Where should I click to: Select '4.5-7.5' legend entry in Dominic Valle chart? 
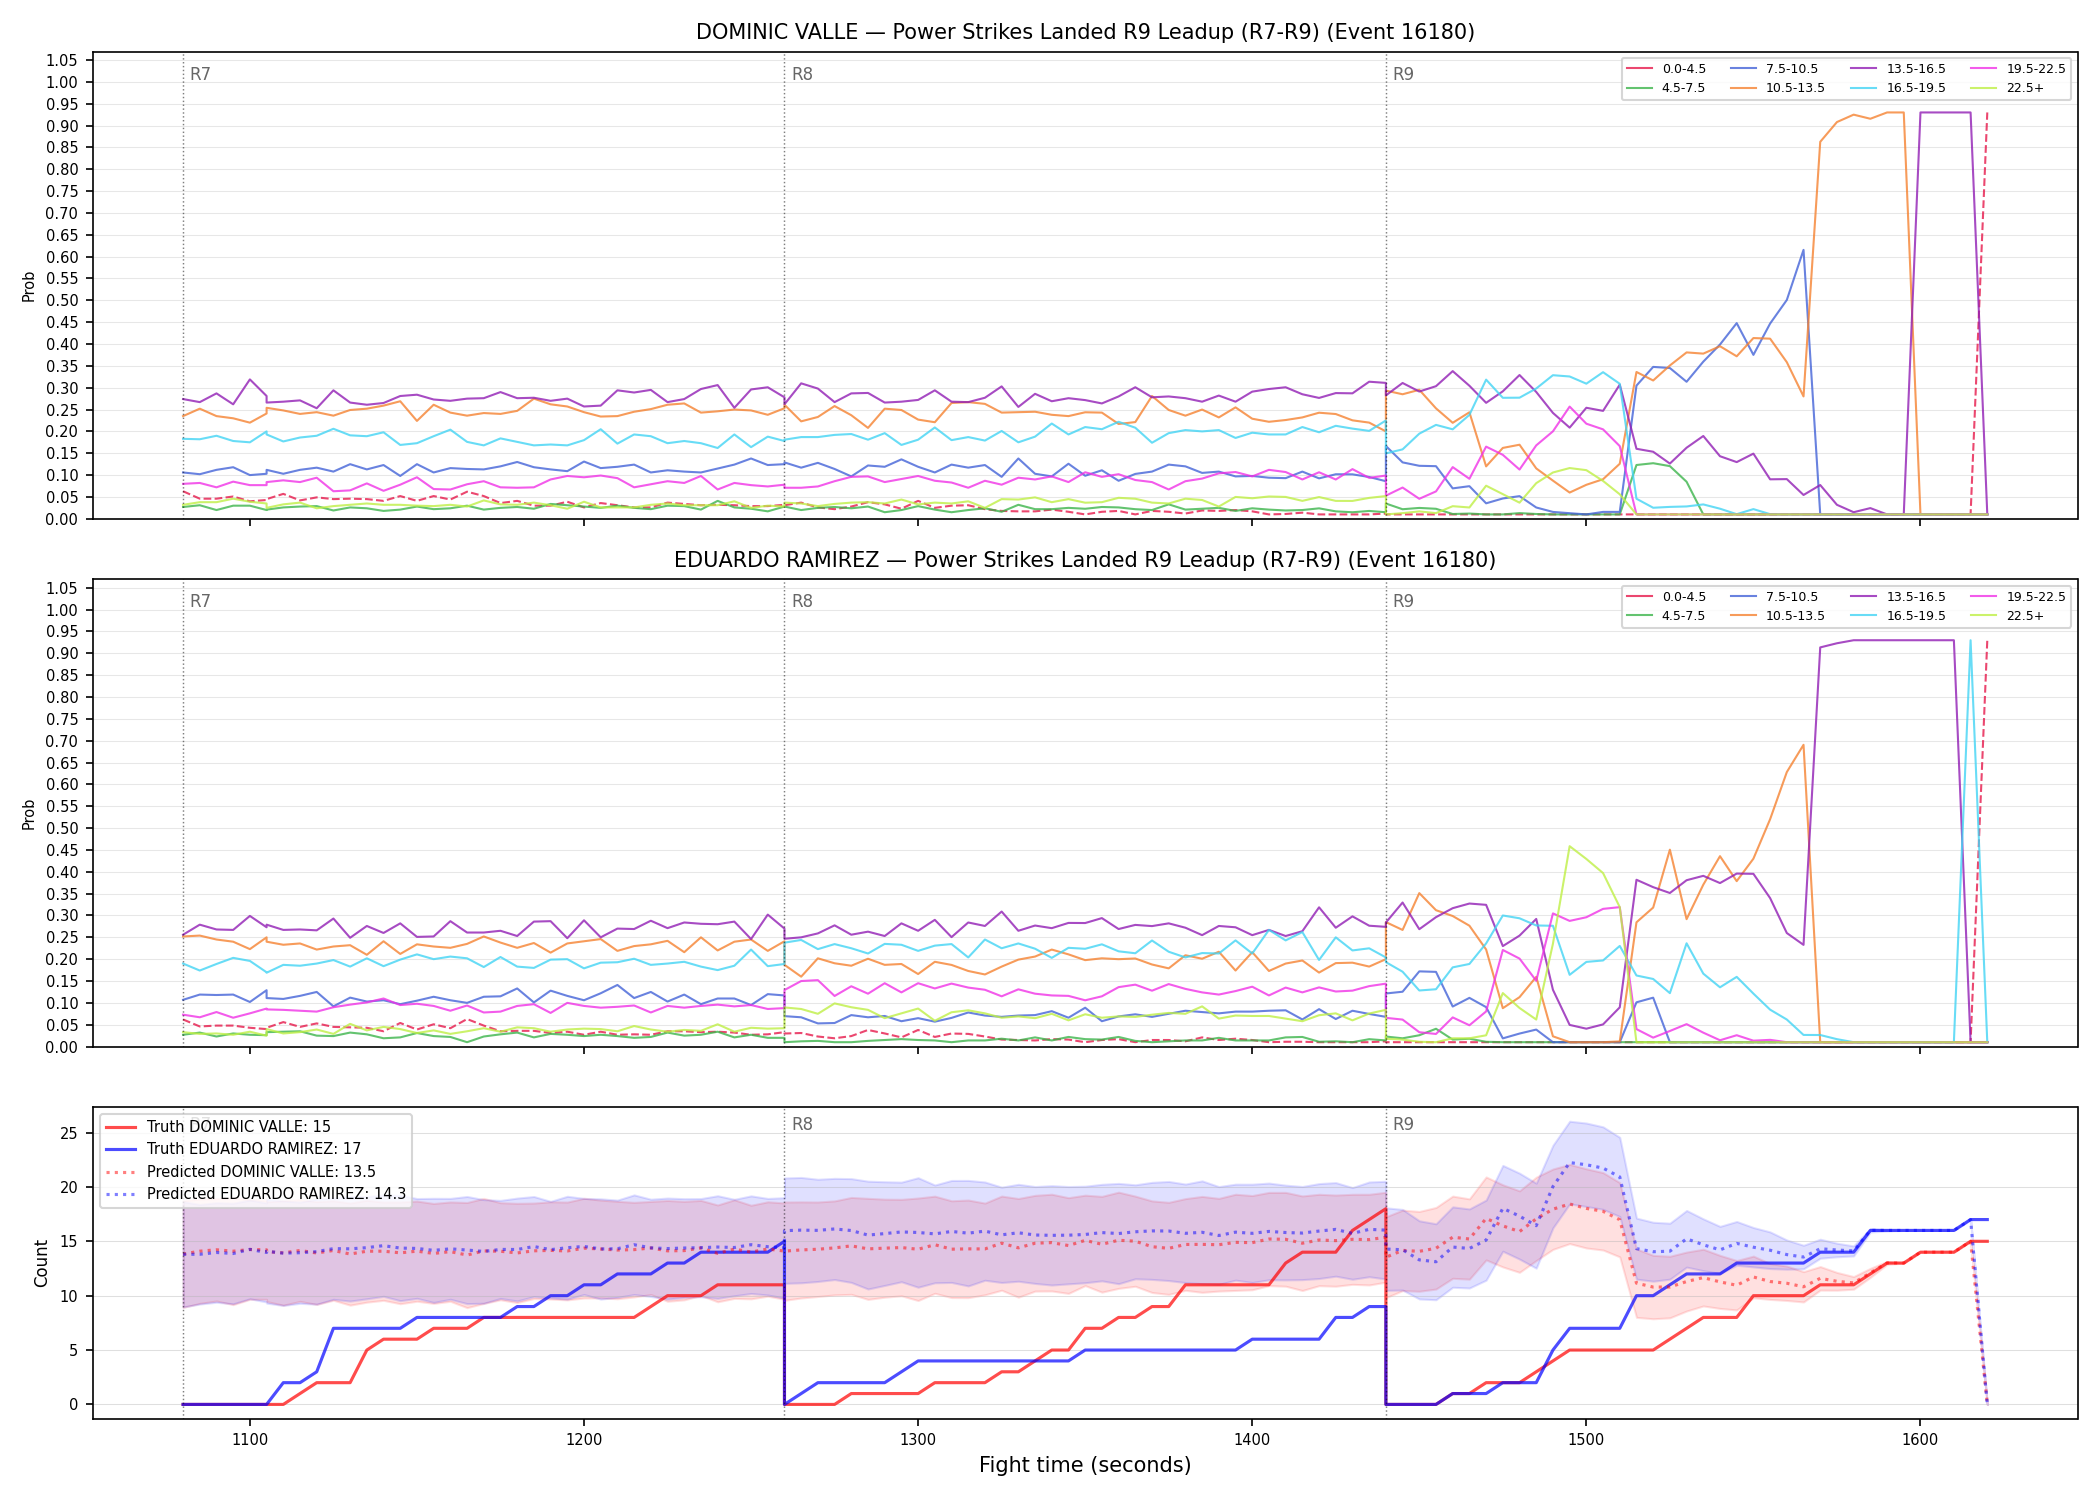click(1667, 88)
